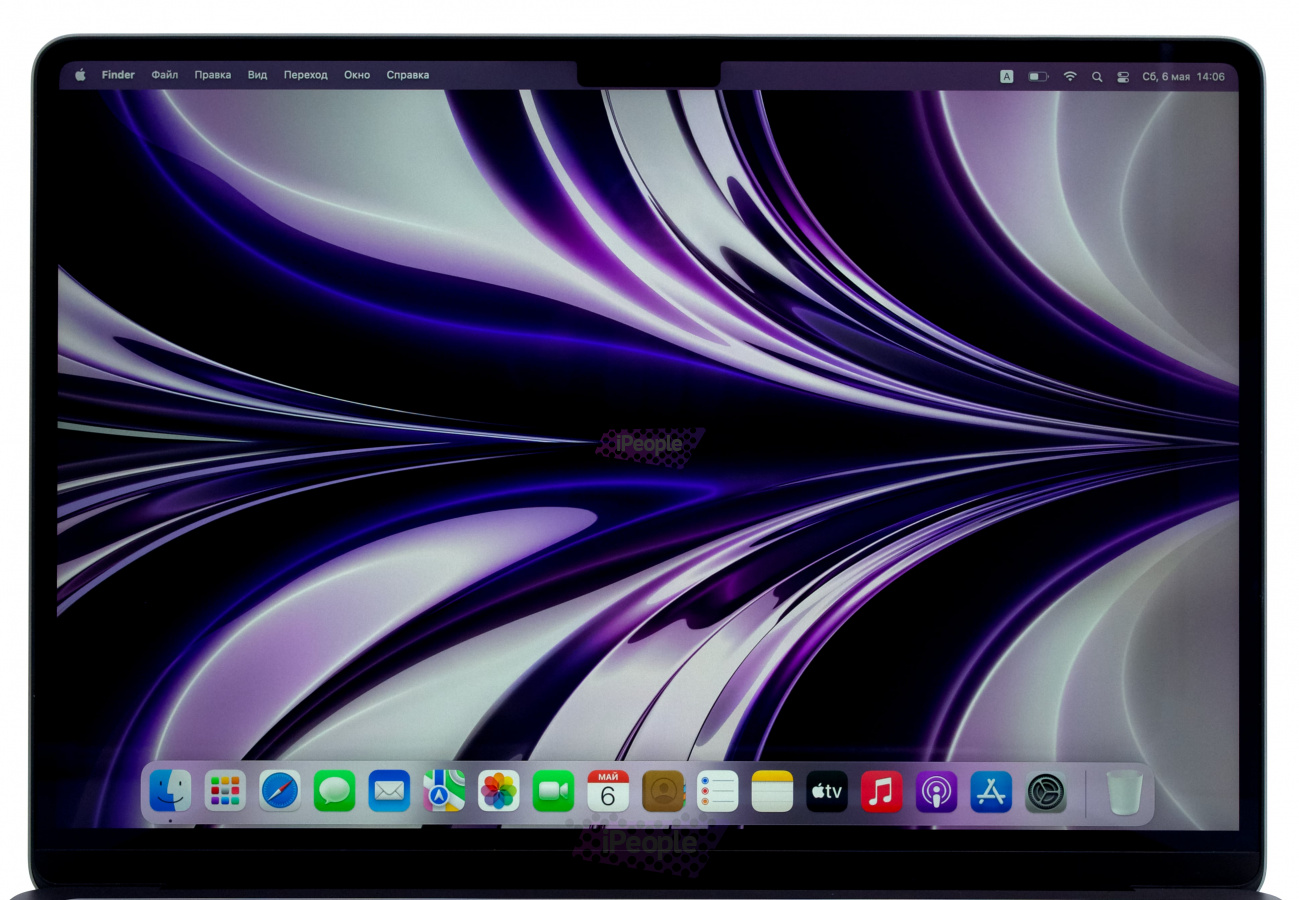Screen dimensions: 1299x900
Task: Launch the Apple TV app
Action: (x=827, y=791)
